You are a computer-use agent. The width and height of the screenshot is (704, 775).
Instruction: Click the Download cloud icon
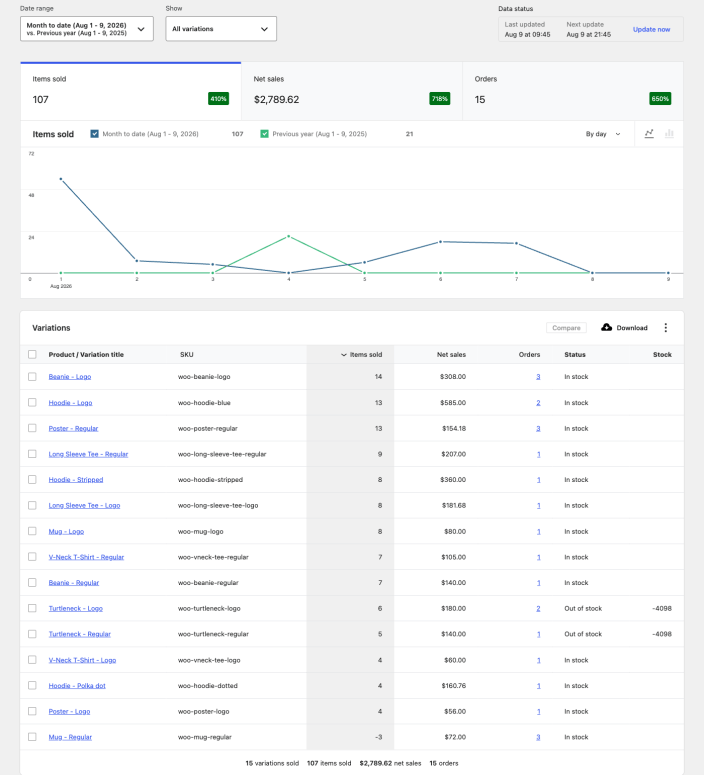(607, 327)
